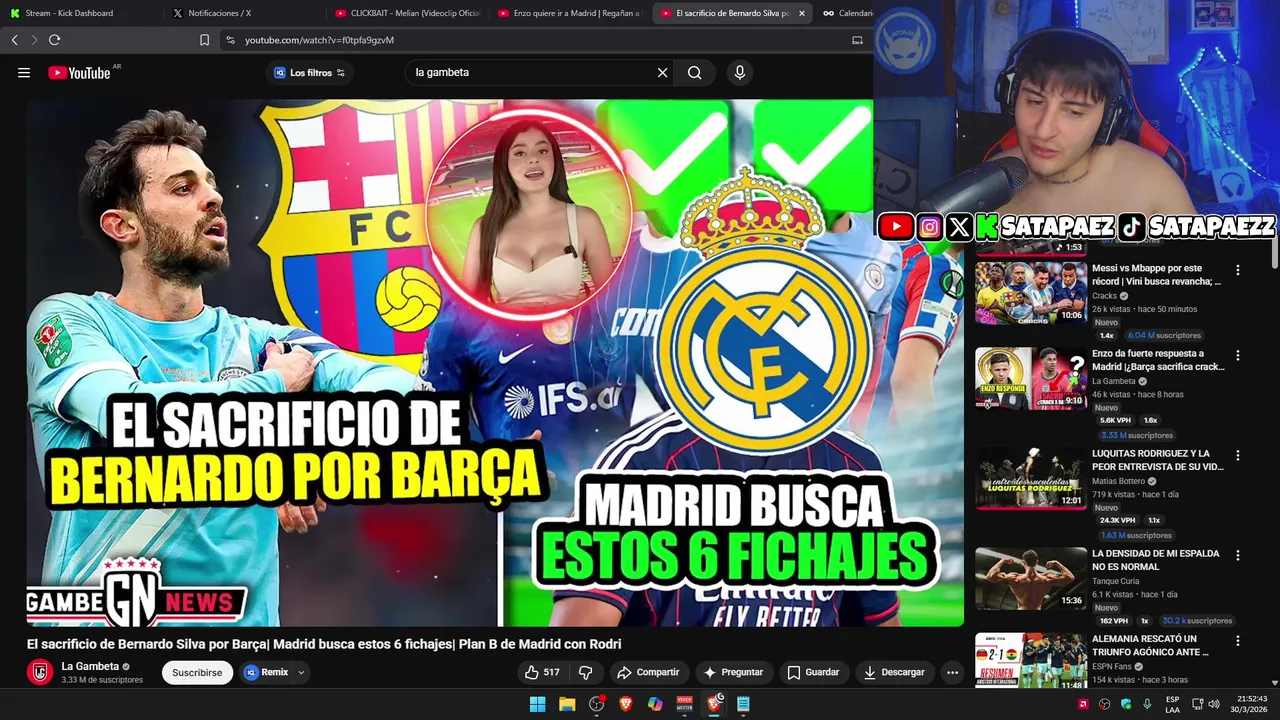Click '6.04 M suscriptores' badge
Viewport: 1280px width, 720px height.
click(x=1164, y=336)
